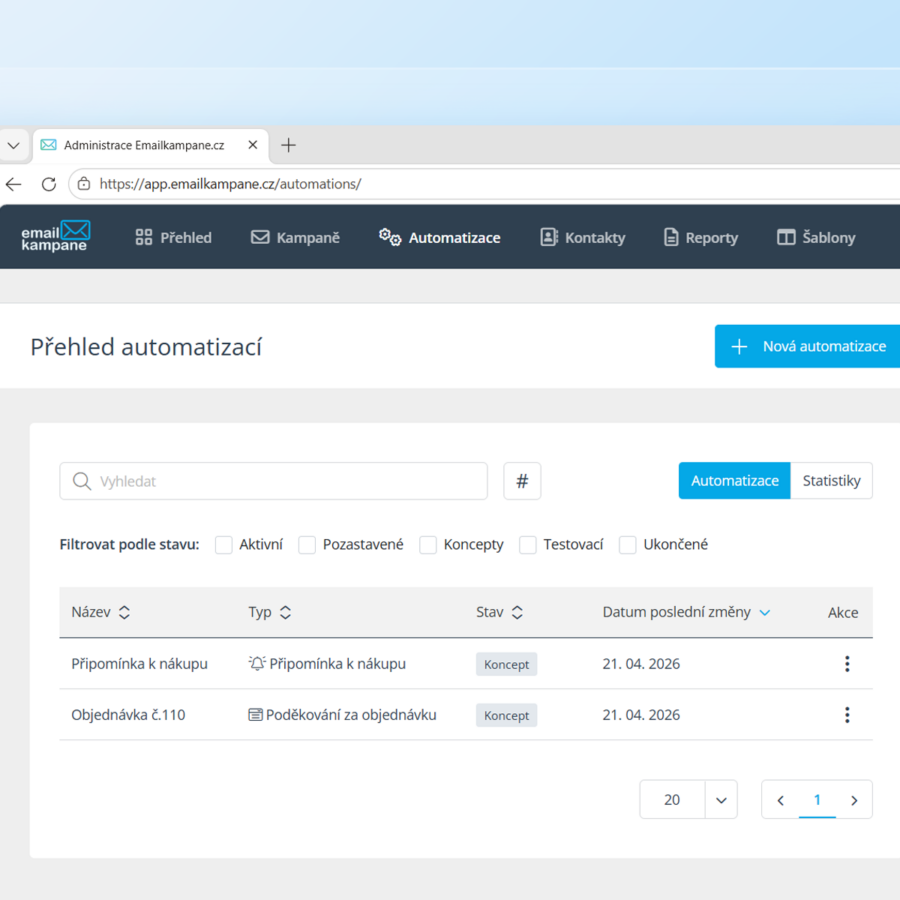The height and width of the screenshot is (900, 900).
Task: Sort the table by Název column
Action: point(124,613)
